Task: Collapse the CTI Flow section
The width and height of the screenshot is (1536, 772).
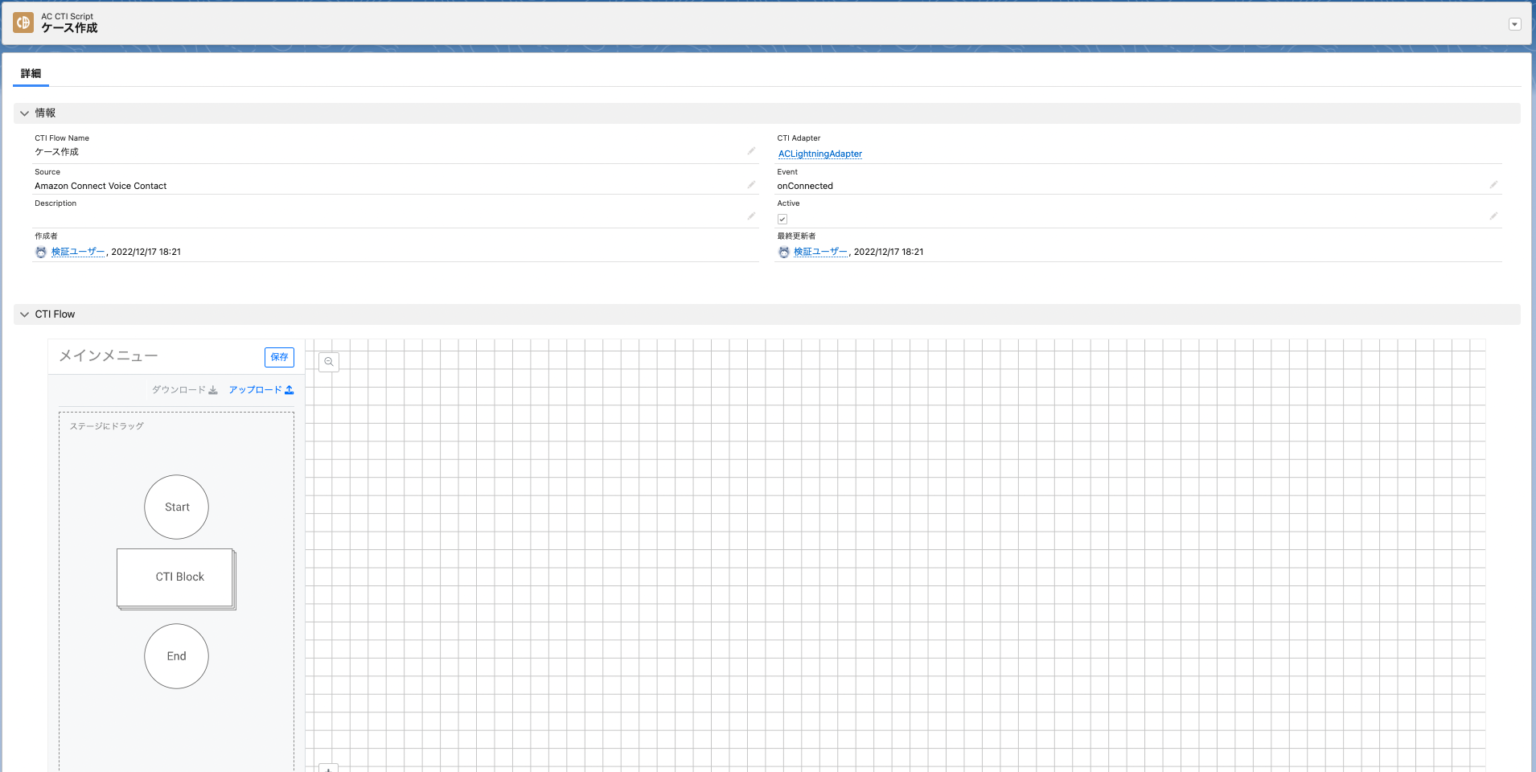Action: point(24,314)
